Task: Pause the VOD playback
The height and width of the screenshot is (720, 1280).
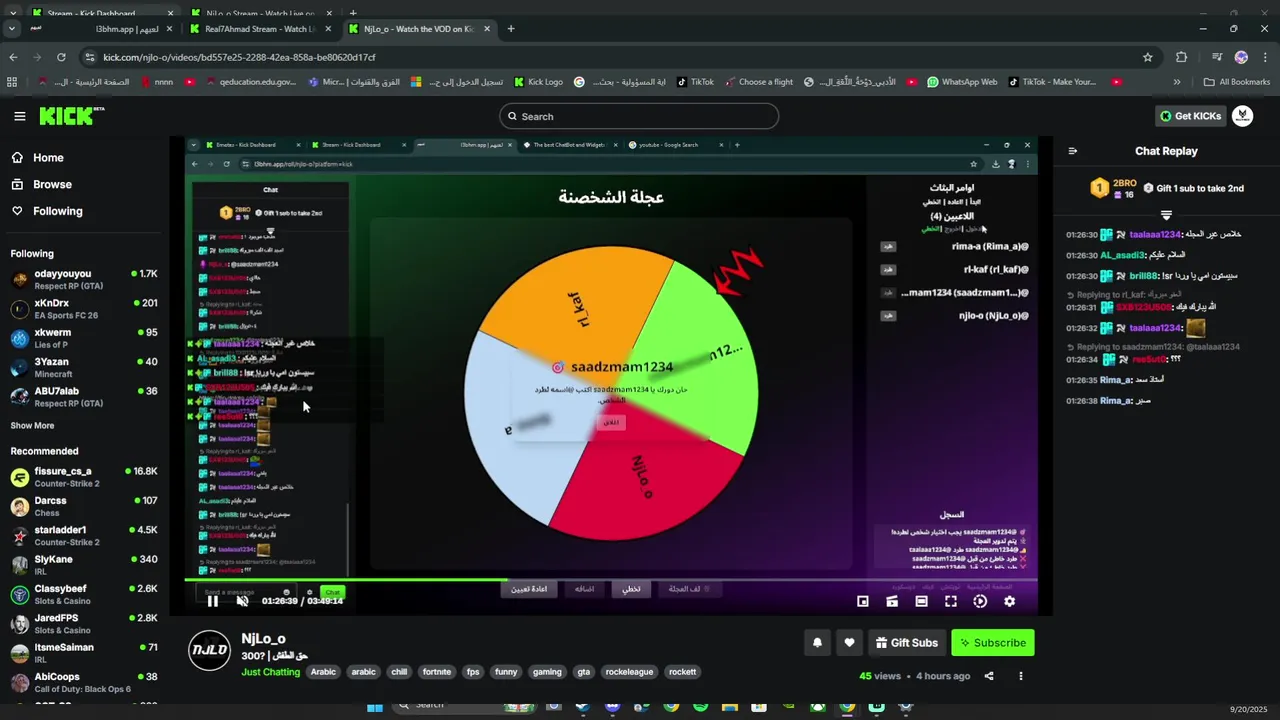Action: [x=212, y=601]
